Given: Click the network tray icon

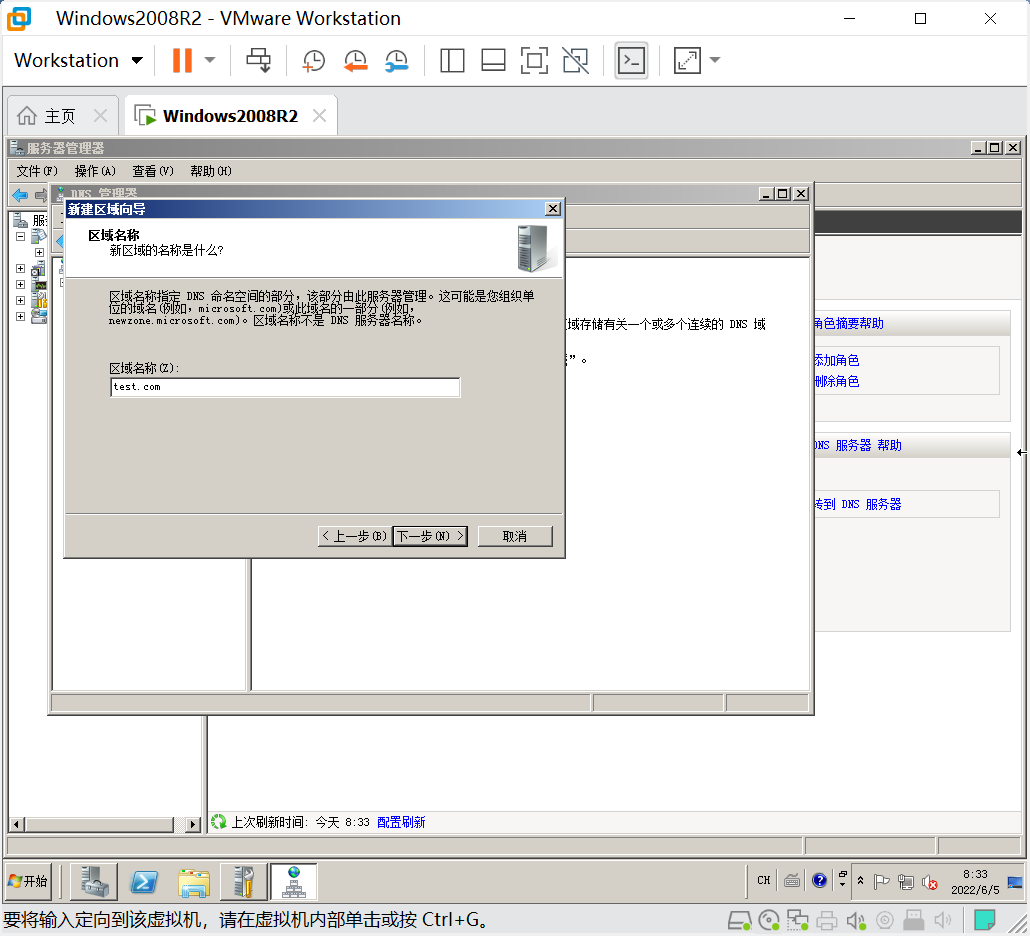Looking at the screenshot, I should point(906,881).
